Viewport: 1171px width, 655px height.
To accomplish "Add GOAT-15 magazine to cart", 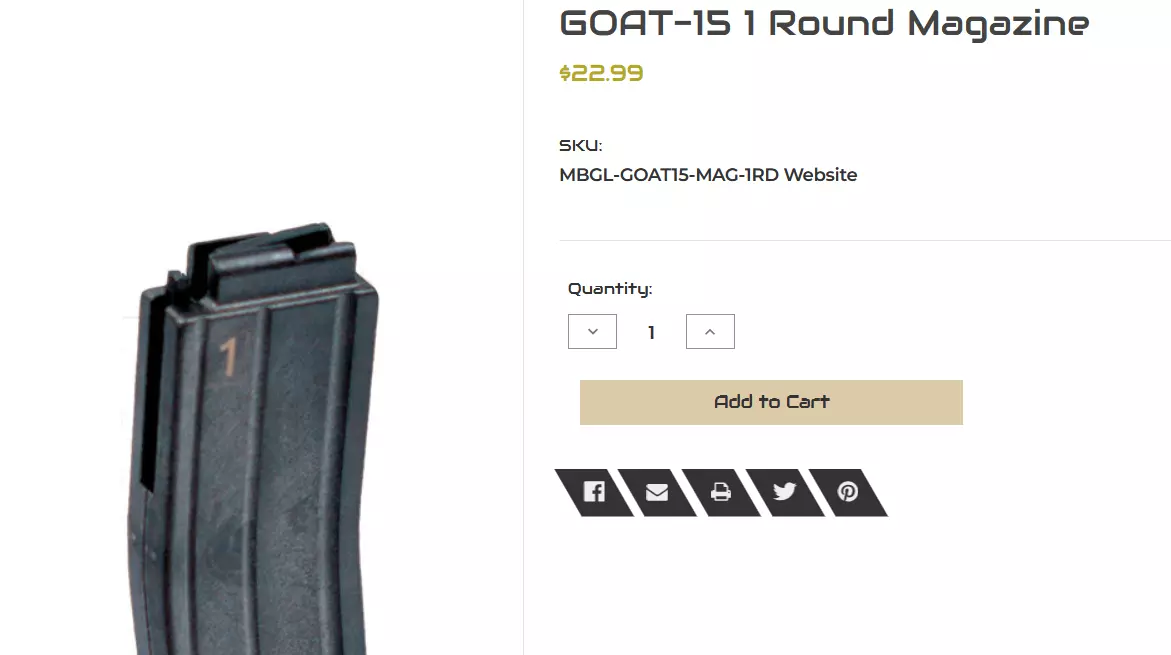I will point(771,403).
